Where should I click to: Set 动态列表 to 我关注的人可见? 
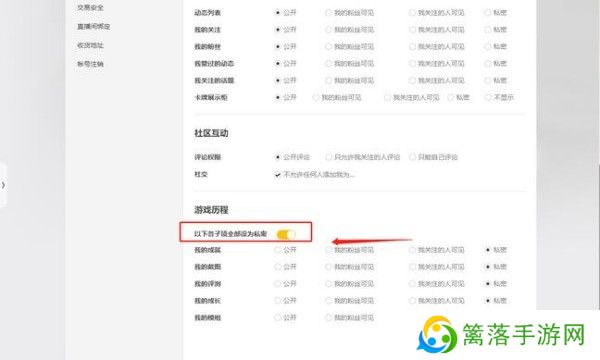click(412, 13)
